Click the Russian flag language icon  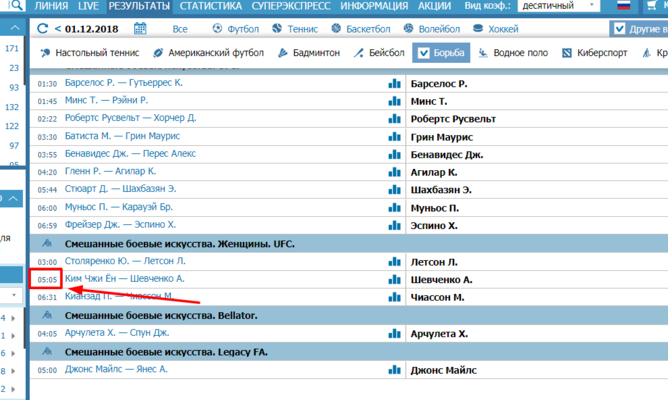624,6
